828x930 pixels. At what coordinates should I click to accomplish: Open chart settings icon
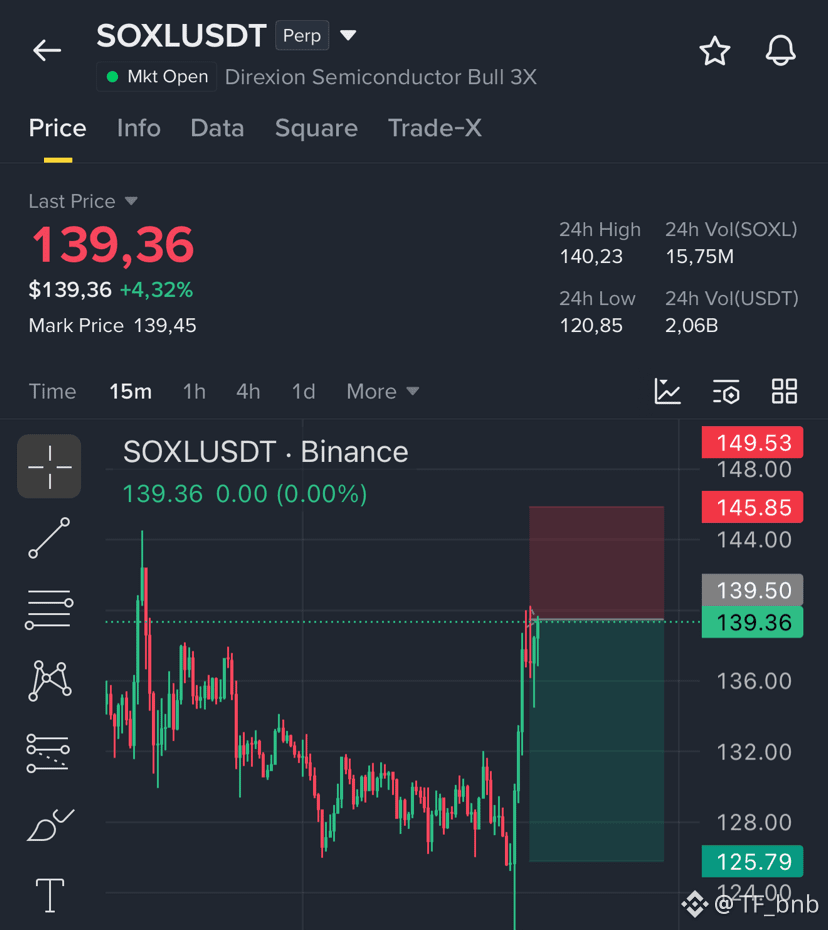pyautogui.click(x=726, y=391)
